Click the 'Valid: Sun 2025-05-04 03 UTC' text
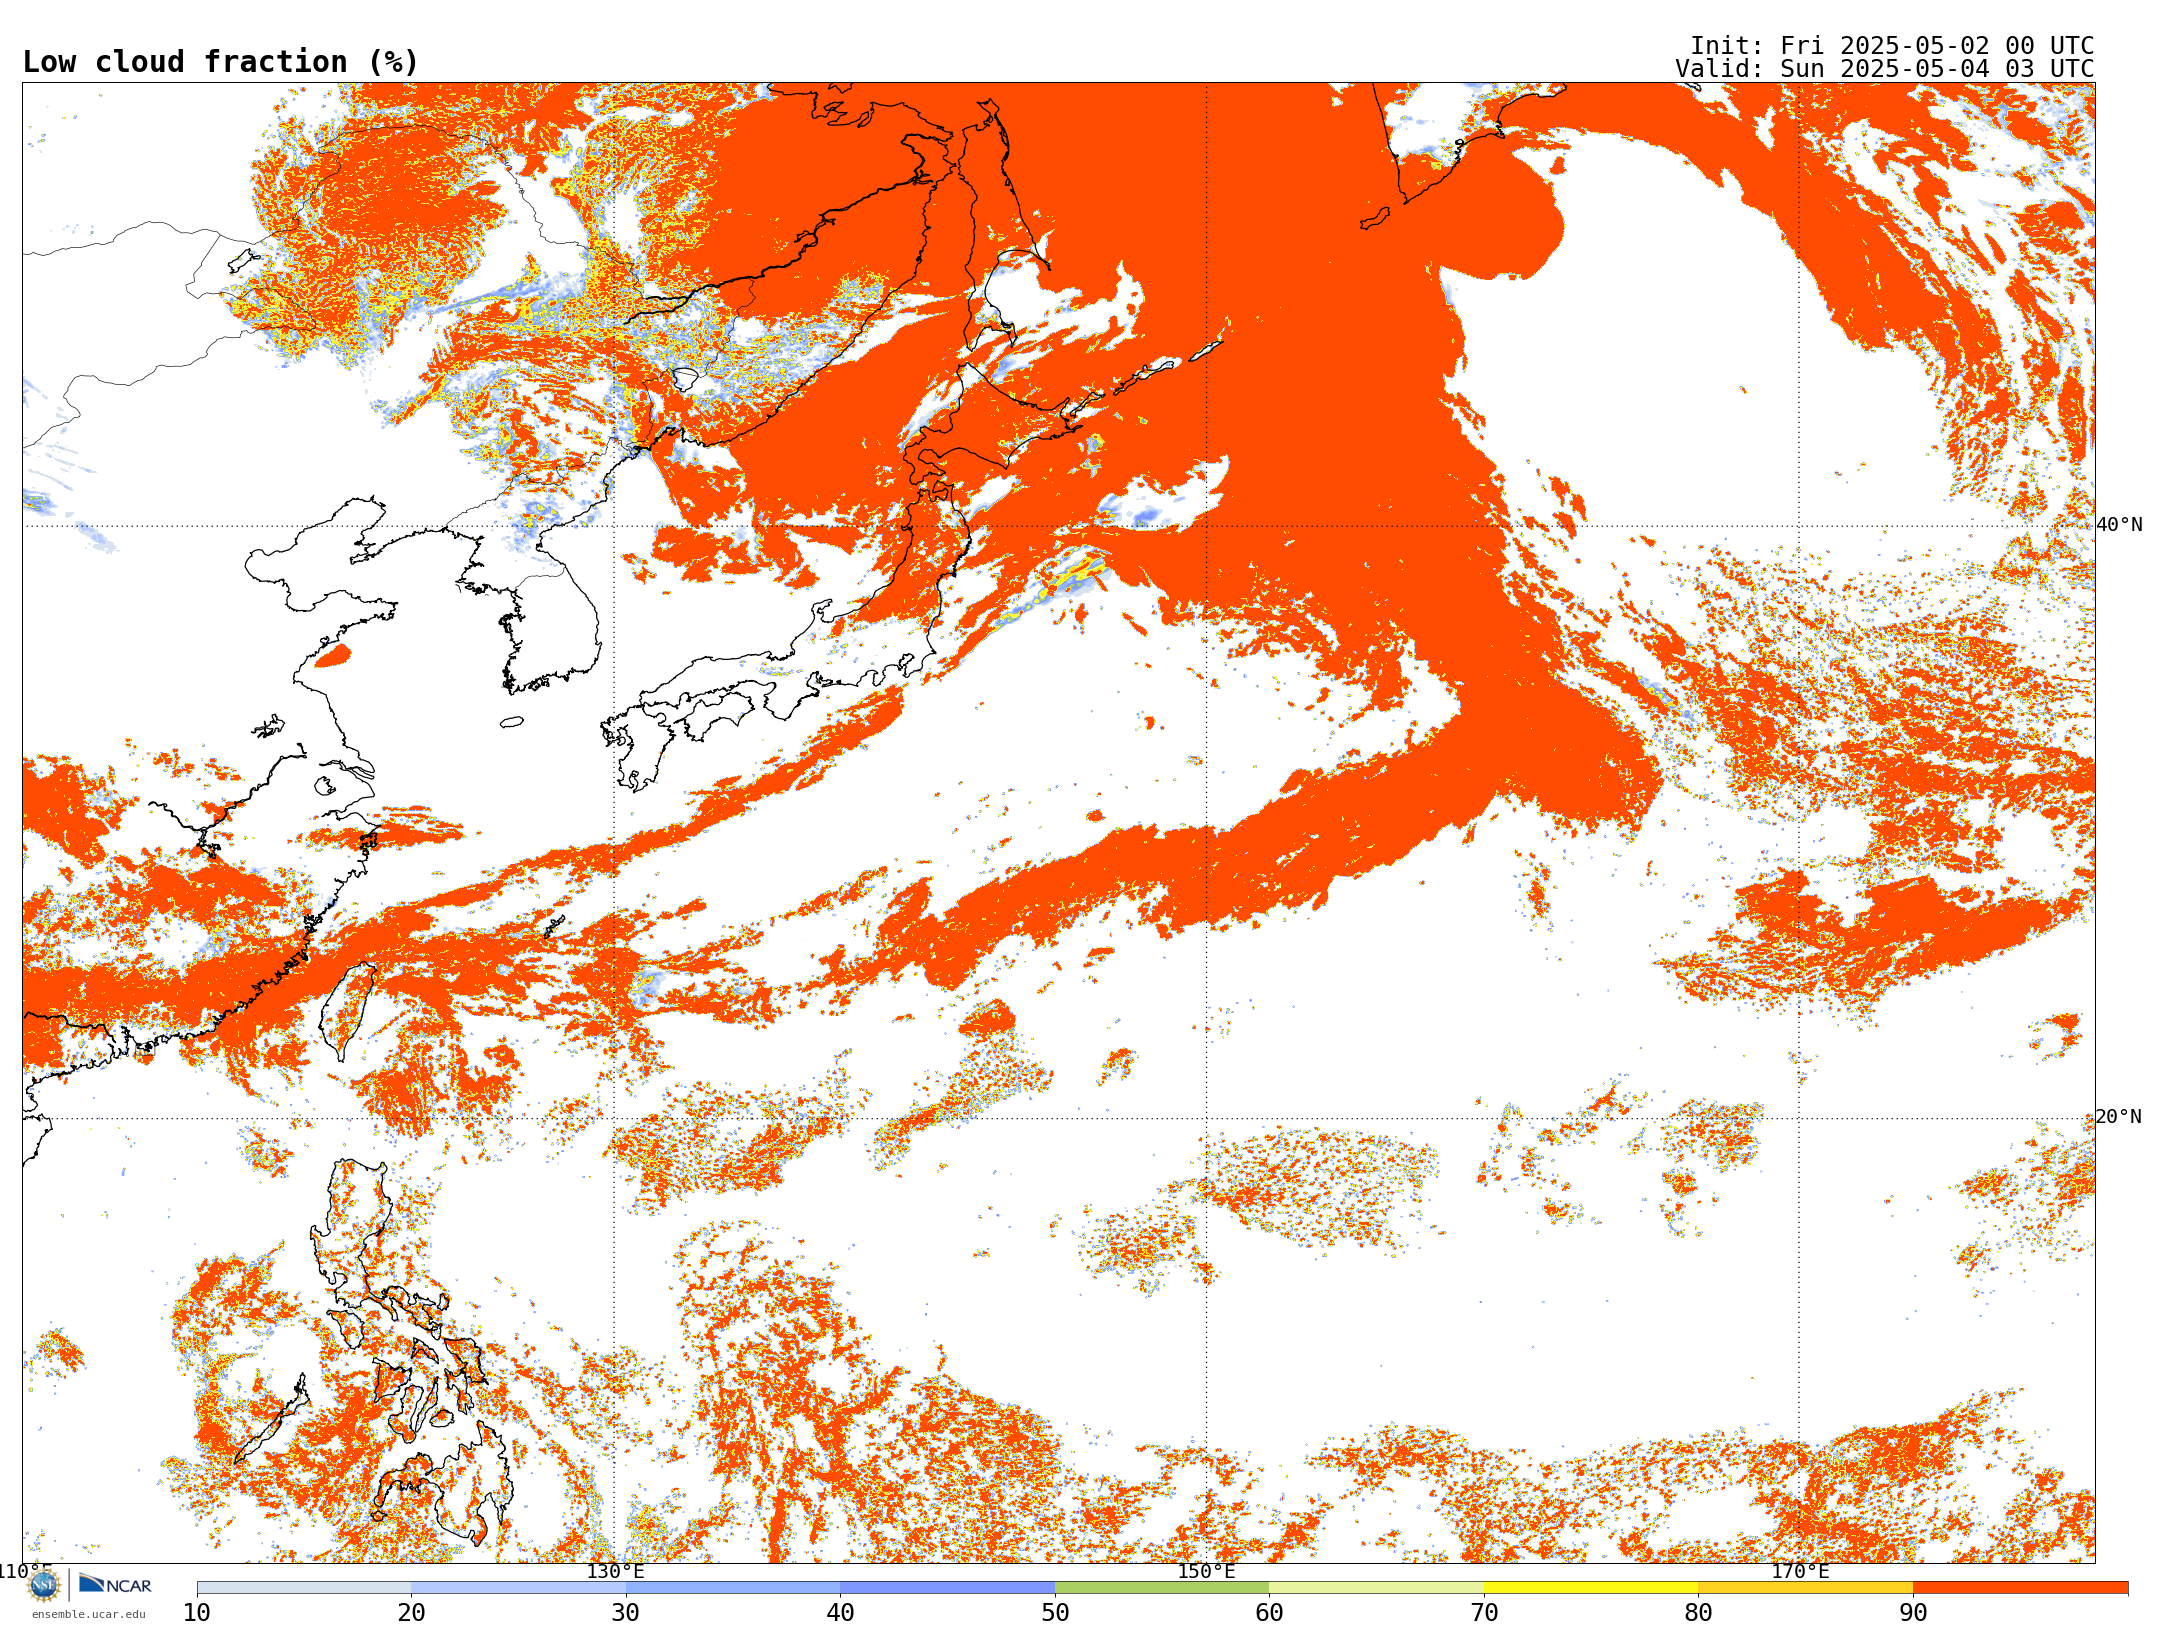Image resolution: width=2160 pixels, height=1626 pixels. (1884, 69)
